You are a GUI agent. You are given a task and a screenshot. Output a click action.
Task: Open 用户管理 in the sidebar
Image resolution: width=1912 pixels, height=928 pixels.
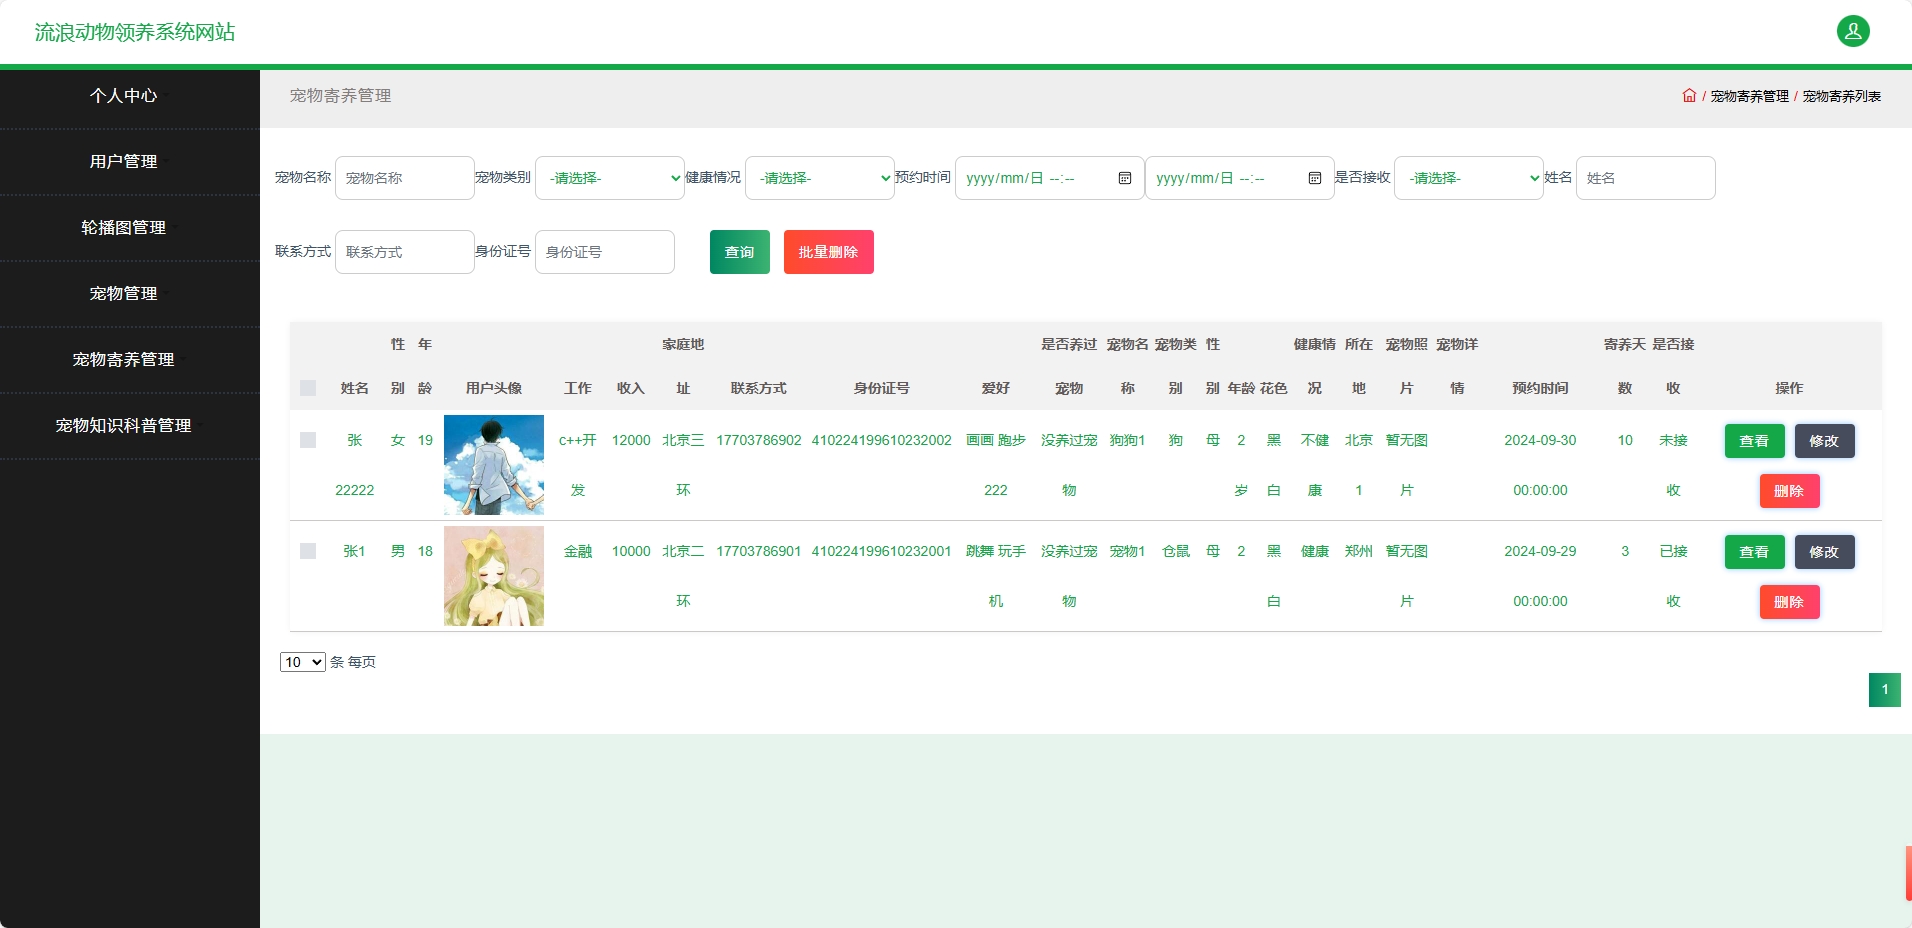click(x=123, y=161)
